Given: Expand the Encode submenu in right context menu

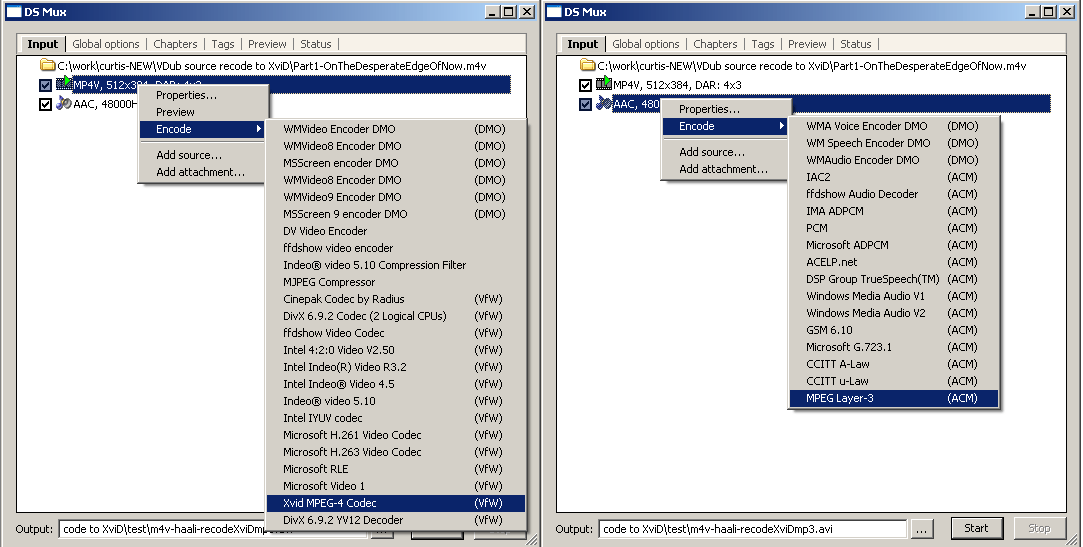Looking at the screenshot, I should (725, 126).
